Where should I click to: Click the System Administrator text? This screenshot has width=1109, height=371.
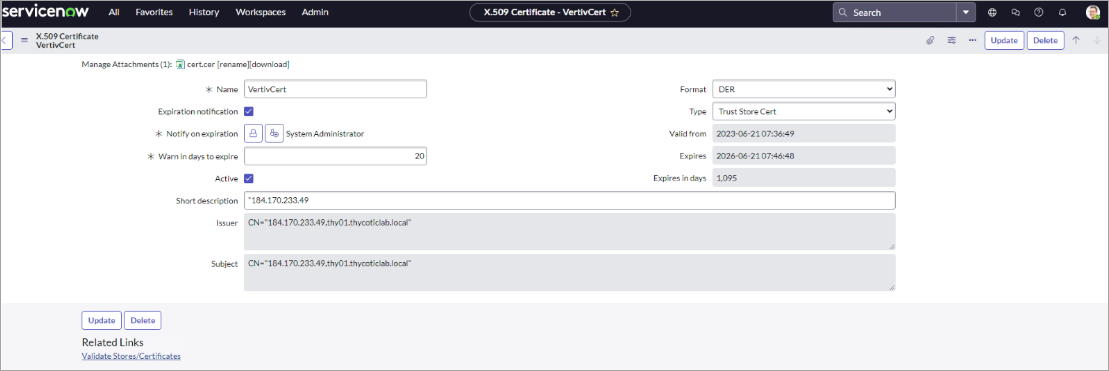pos(325,133)
